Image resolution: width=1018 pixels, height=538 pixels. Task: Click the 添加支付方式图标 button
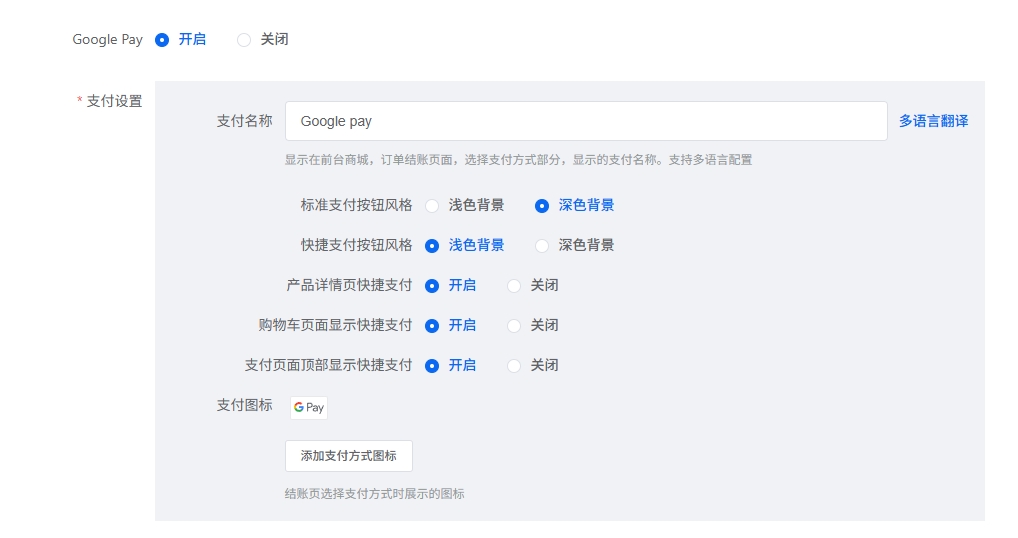click(x=348, y=456)
